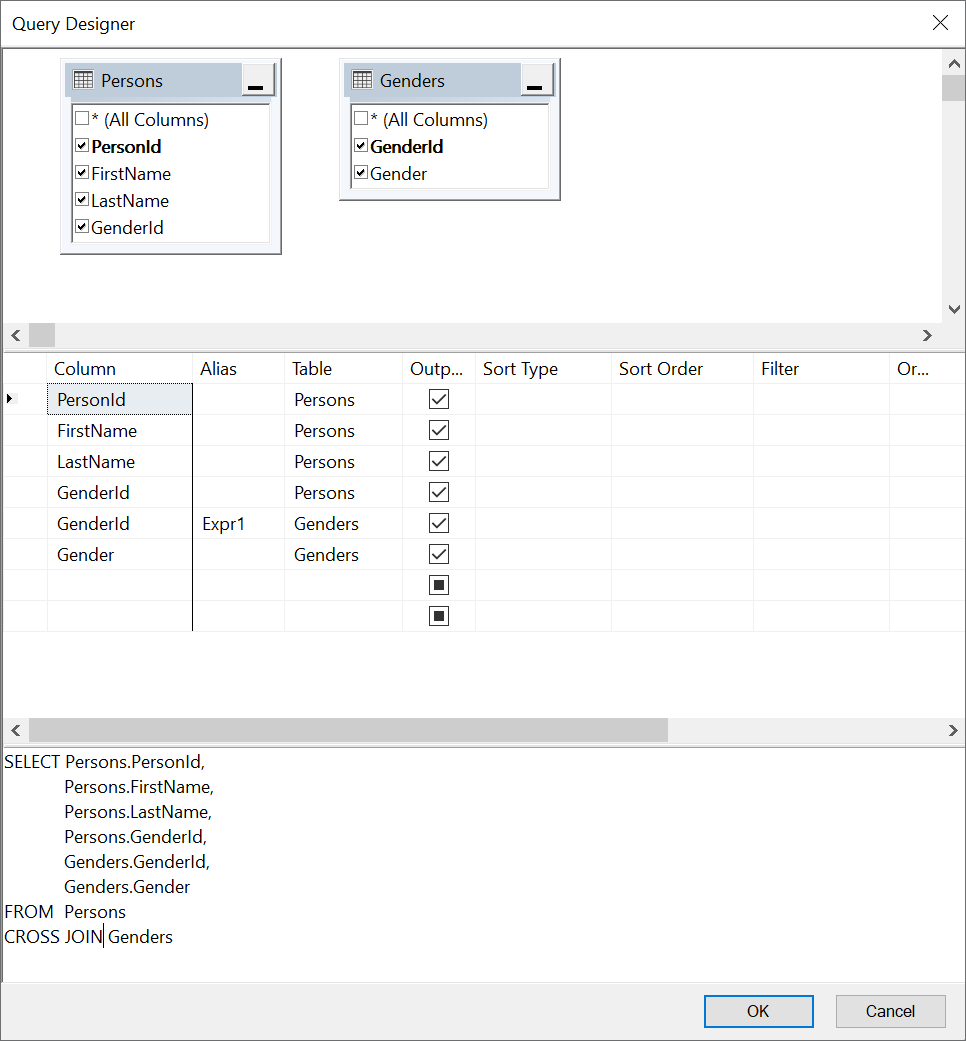Click the diagram pane horizontal scrollbar thumb

[x=42, y=335]
